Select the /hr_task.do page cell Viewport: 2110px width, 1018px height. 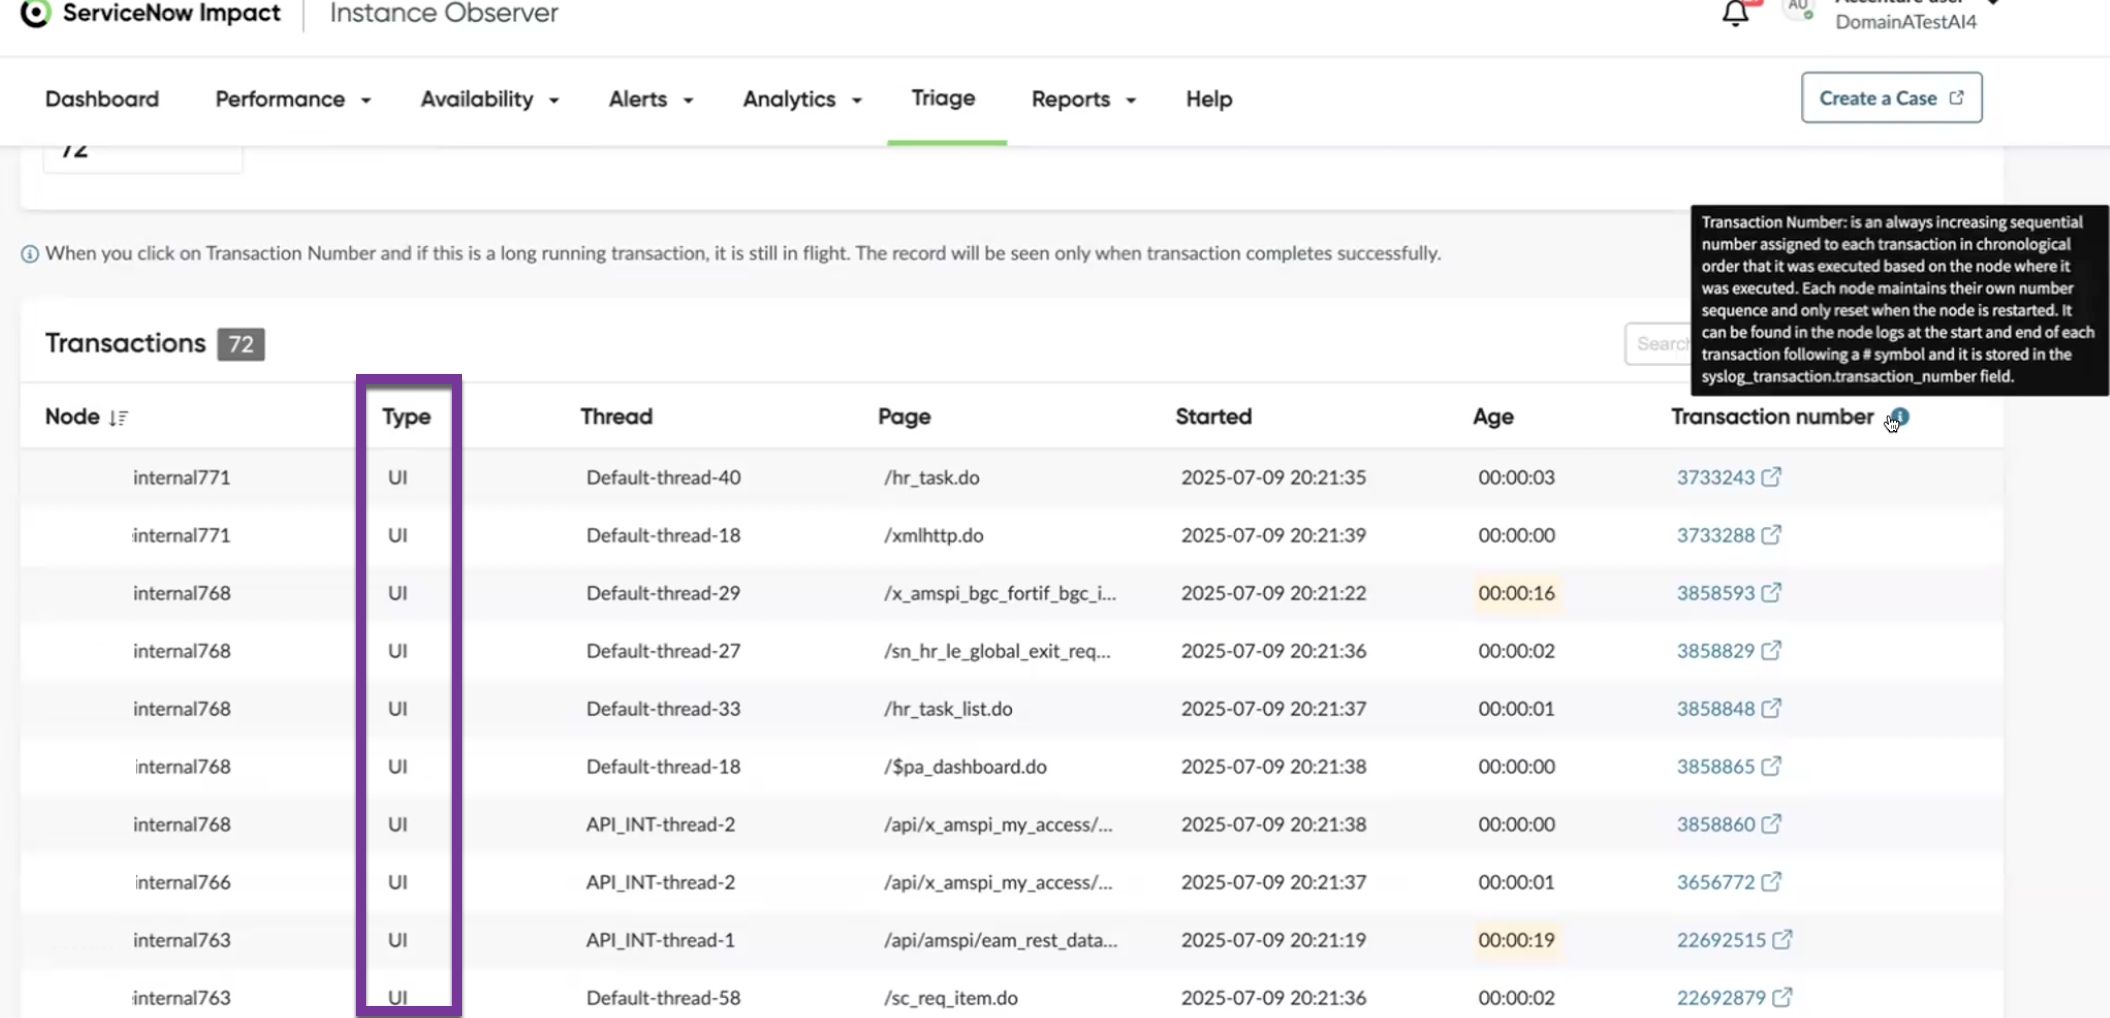931,477
